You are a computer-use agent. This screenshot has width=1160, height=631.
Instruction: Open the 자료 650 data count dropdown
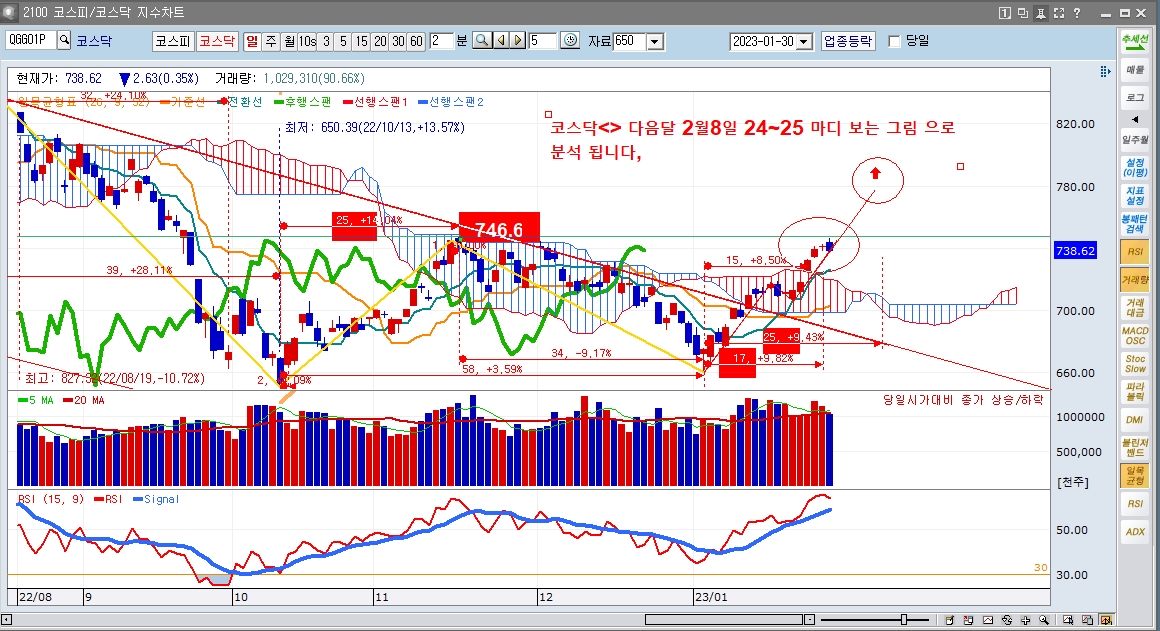(x=655, y=41)
